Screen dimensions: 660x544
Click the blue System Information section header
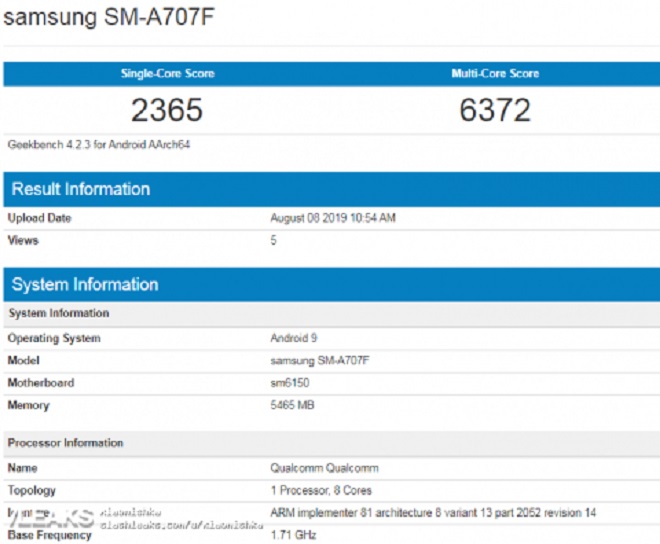[84, 285]
